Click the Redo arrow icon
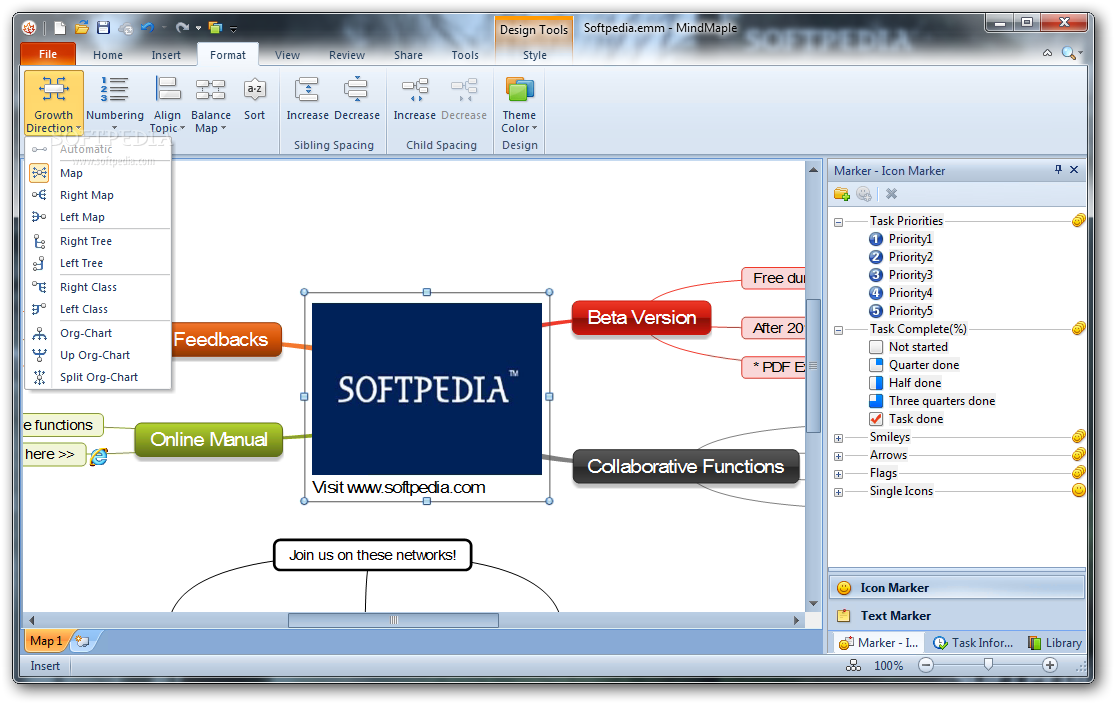The width and height of the screenshot is (1115, 704). tap(183, 28)
